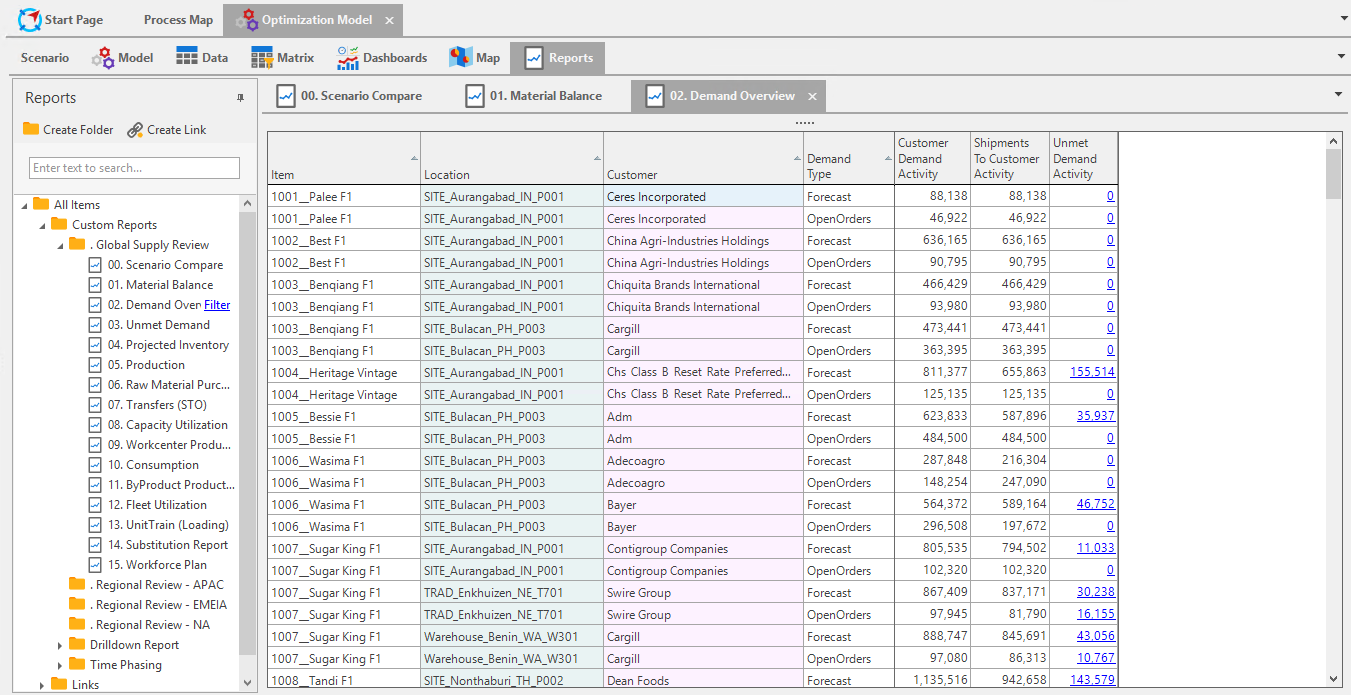Click the 01. Material Balance tab icon
Viewport: 1351px width, 695px height.
point(475,96)
